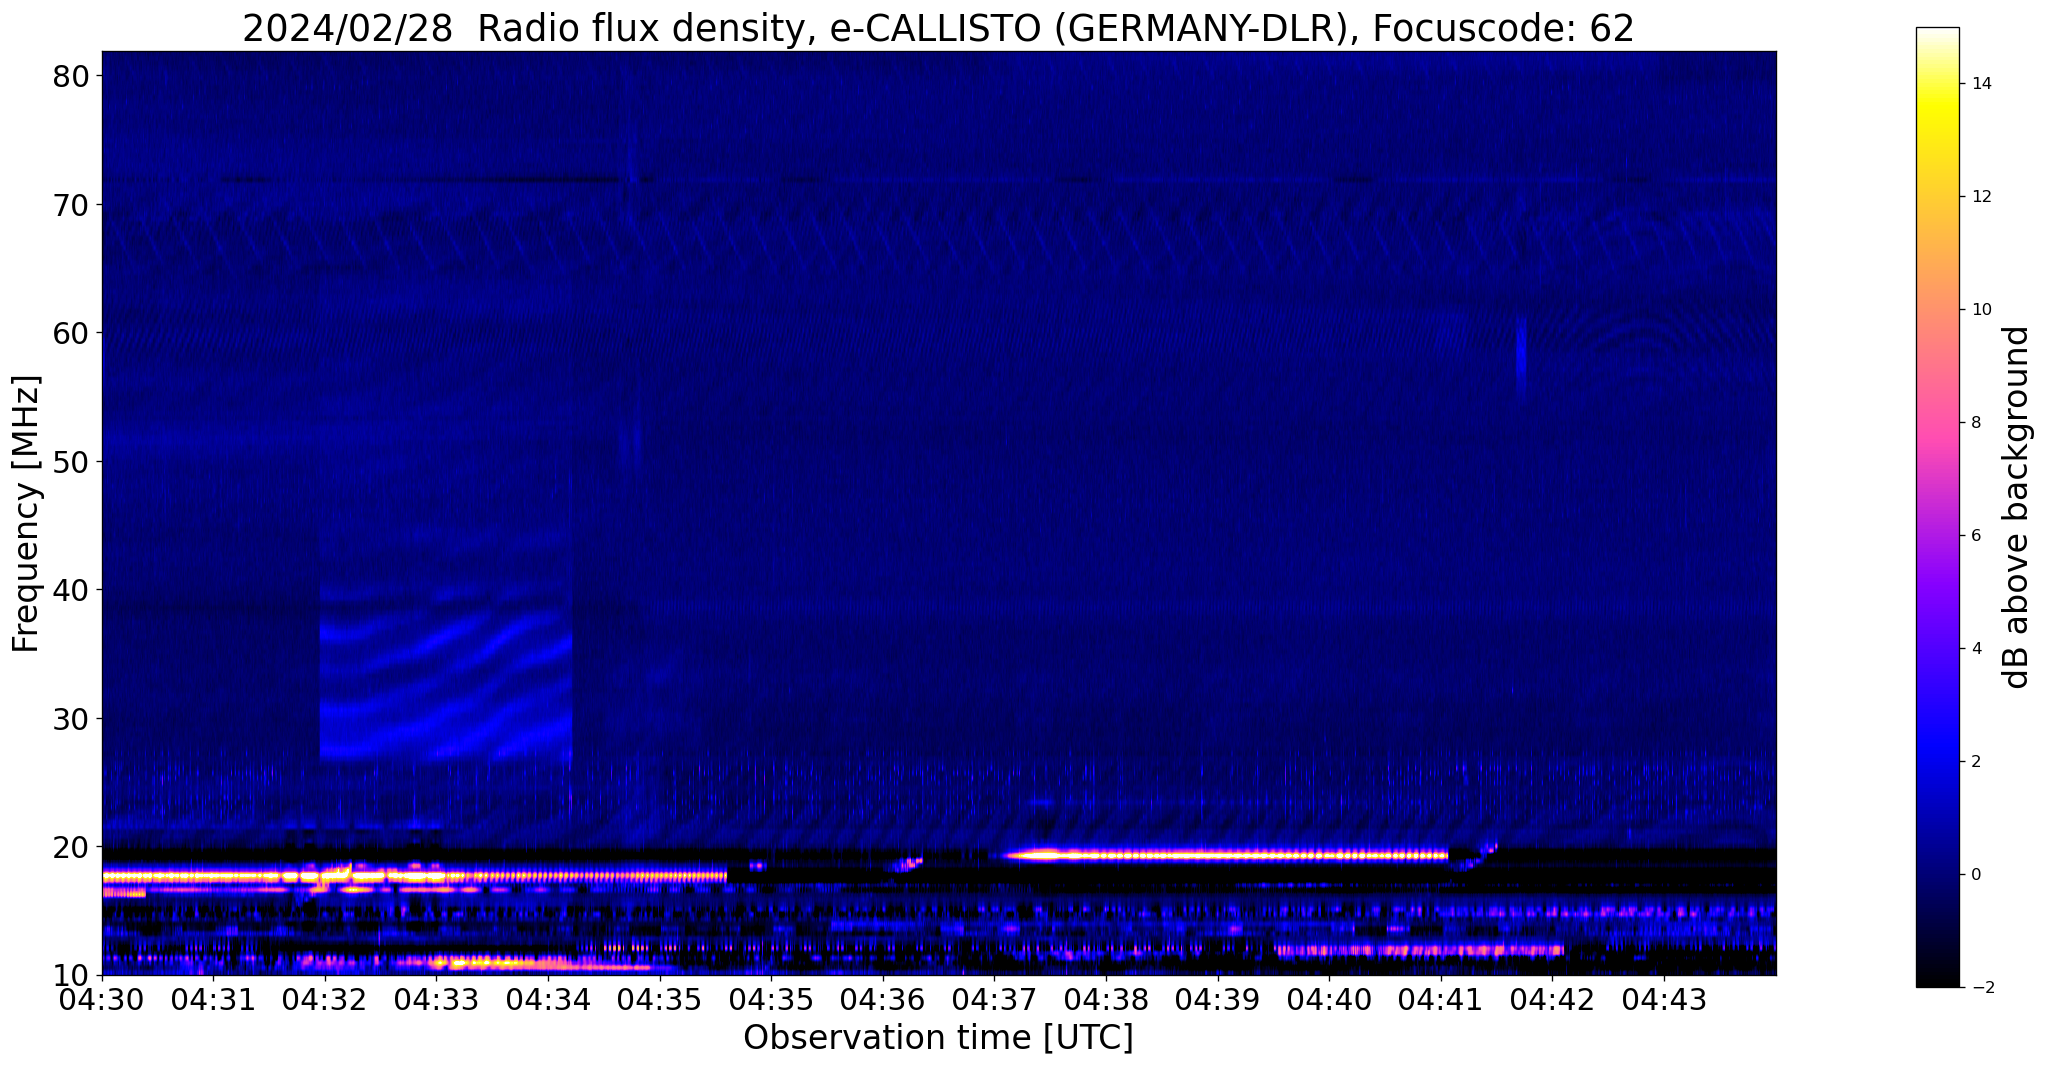Click the 4 label on the colorbar
Viewport: 2047px width, 1067px height.
[x=1976, y=649]
